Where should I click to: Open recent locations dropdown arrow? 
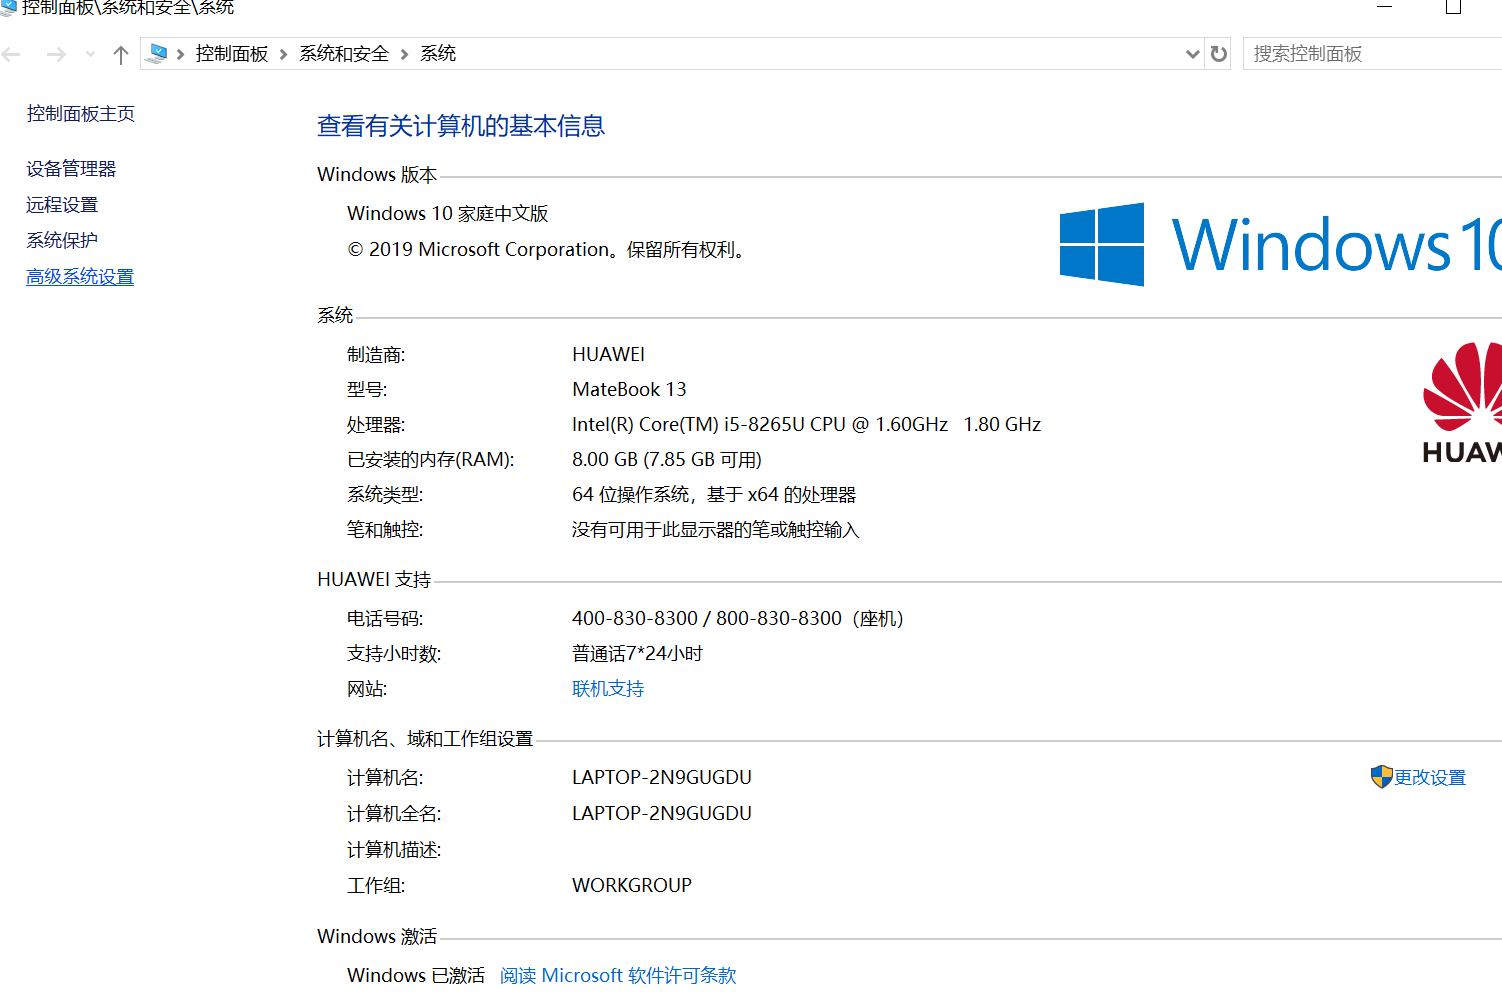click(x=90, y=54)
